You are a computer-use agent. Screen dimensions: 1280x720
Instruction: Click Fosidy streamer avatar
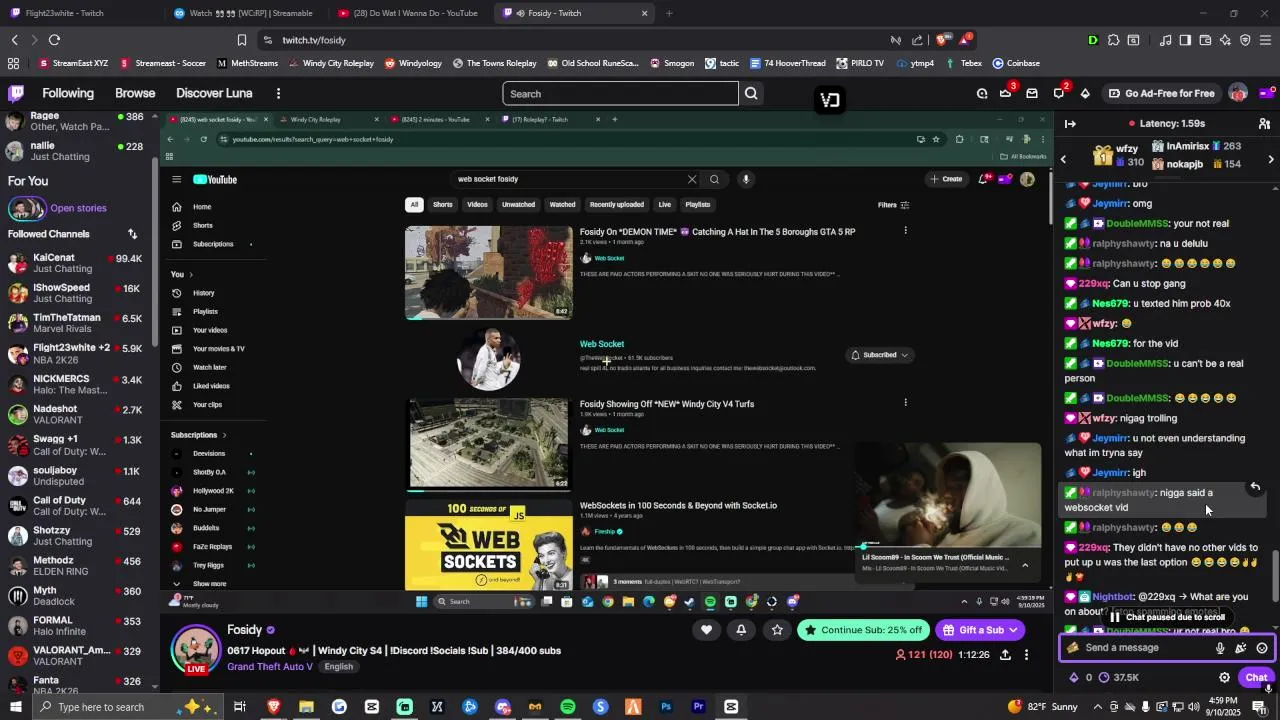196,650
